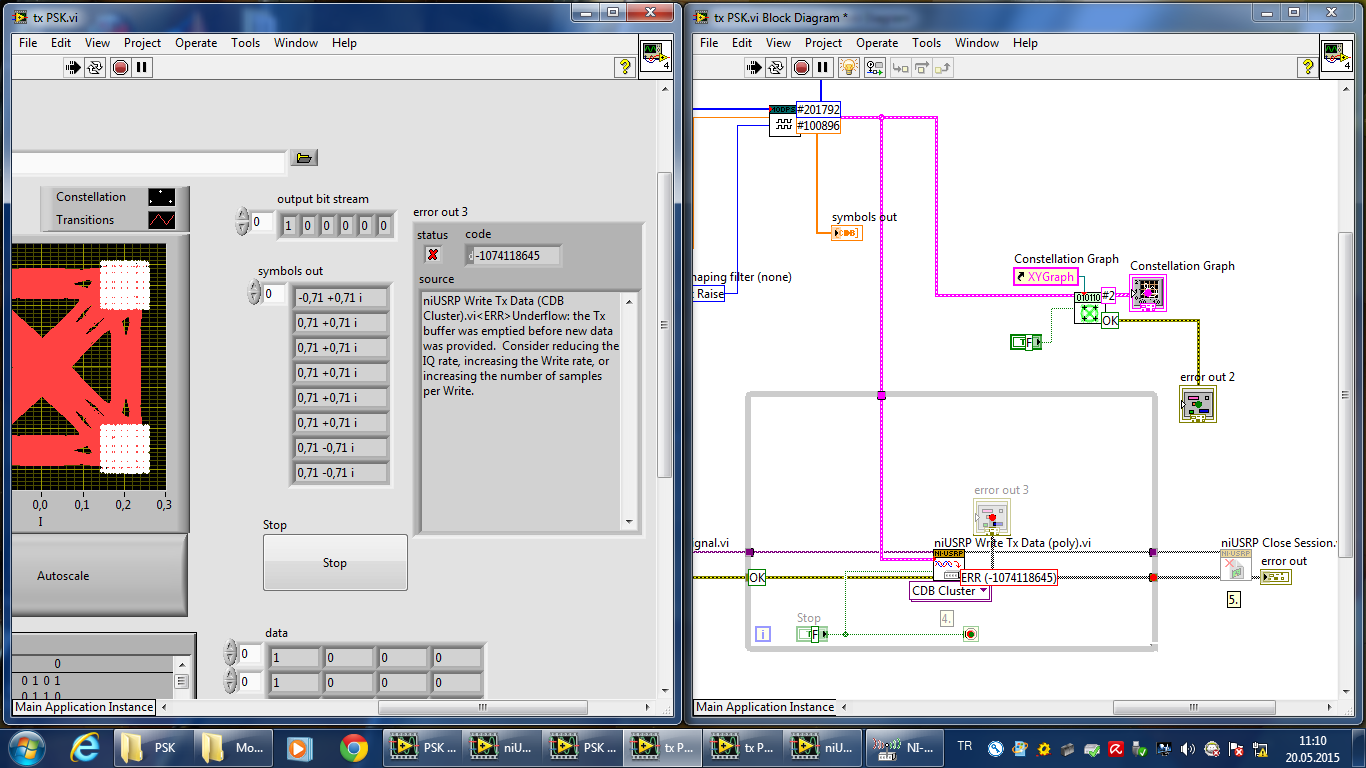
Task: Select the loop iteration terminal i
Action: point(764,634)
